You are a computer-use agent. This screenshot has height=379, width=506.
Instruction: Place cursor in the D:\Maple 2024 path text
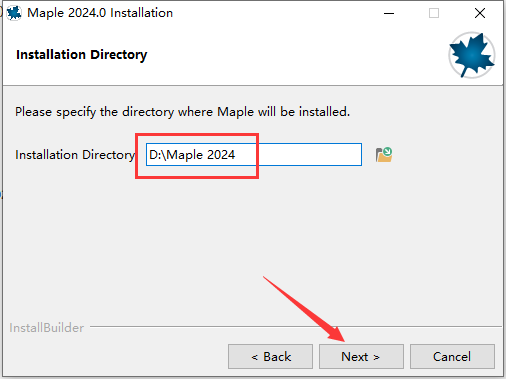point(192,155)
